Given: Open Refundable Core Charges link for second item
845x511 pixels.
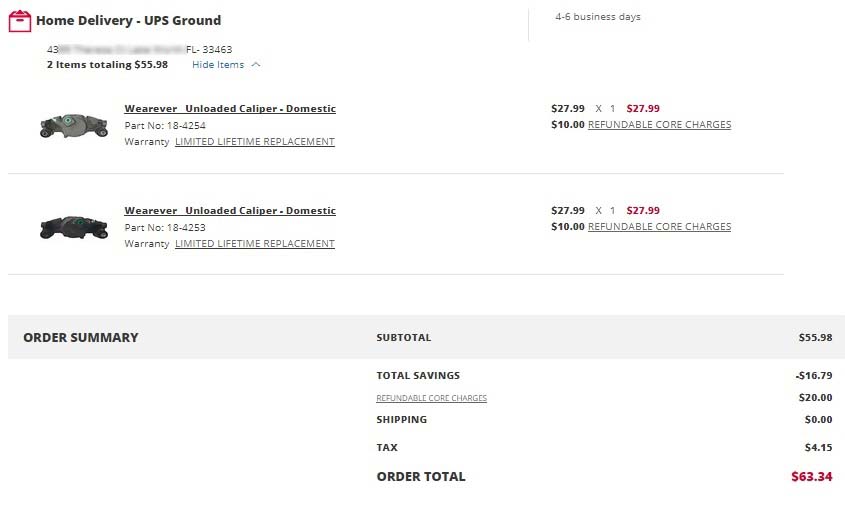Looking at the screenshot, I should 660,226.
